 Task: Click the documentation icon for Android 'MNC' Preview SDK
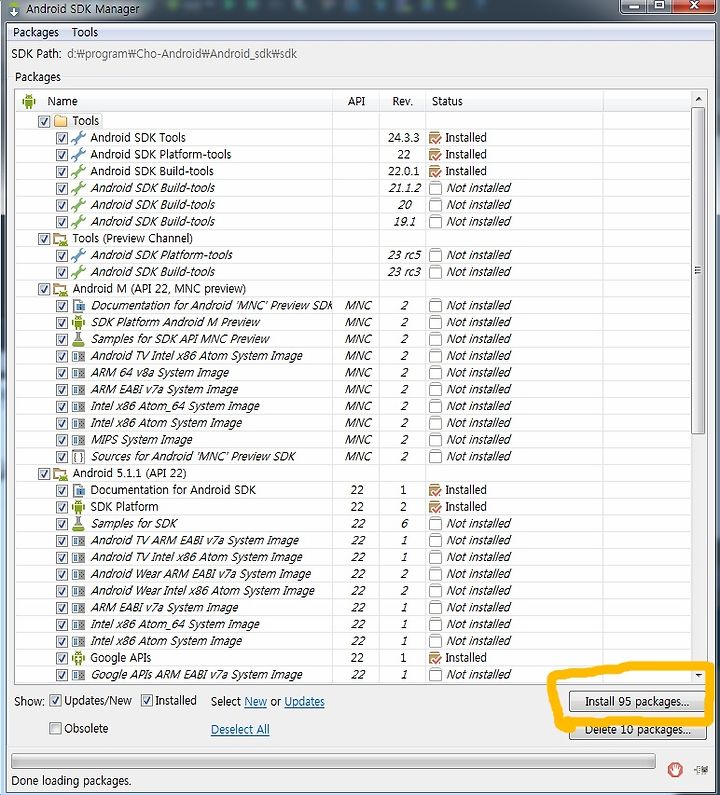pyautogui.click(x=79, y=306)
